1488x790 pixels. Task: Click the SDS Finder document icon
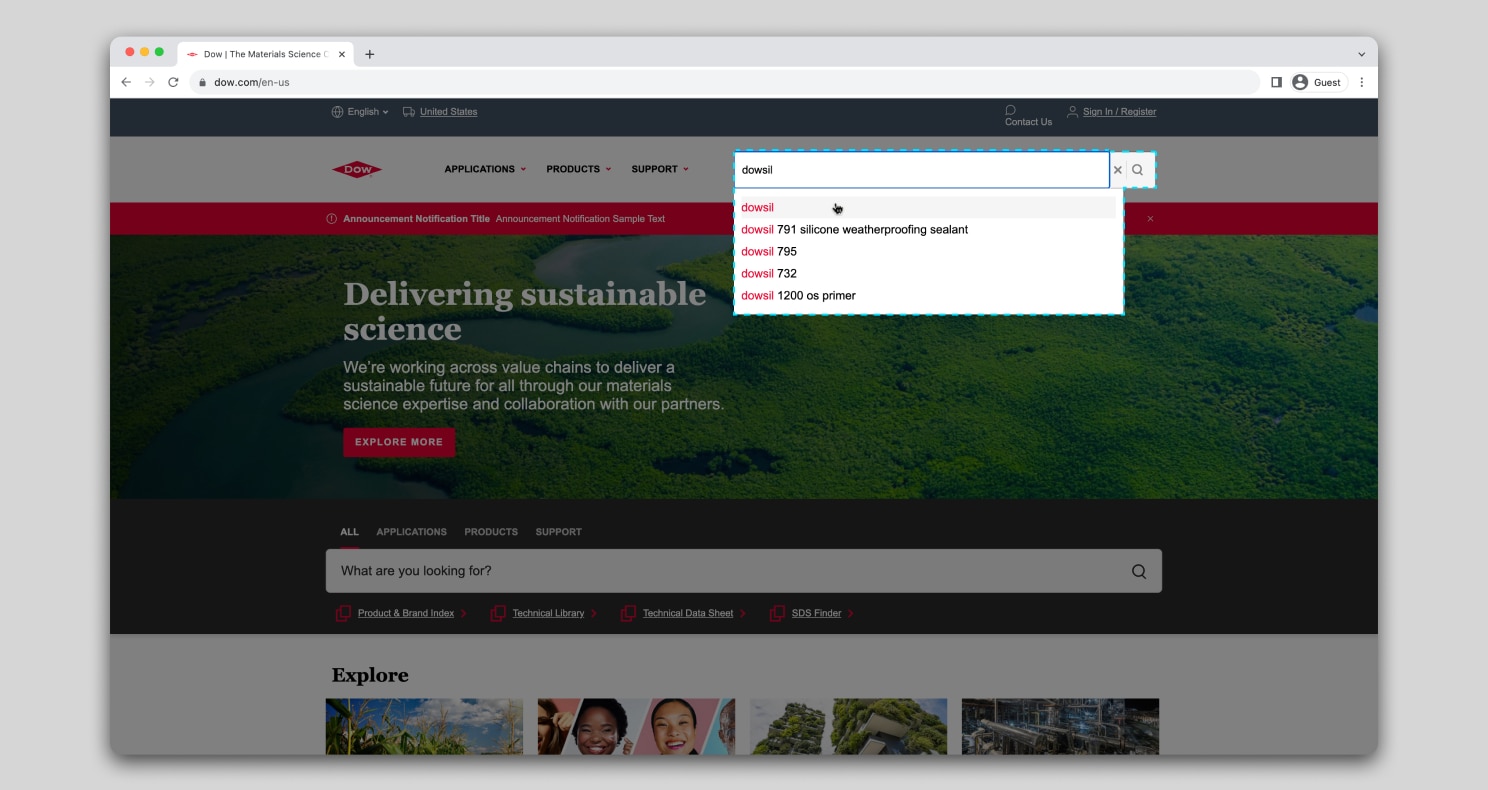[x=776, y=612]
